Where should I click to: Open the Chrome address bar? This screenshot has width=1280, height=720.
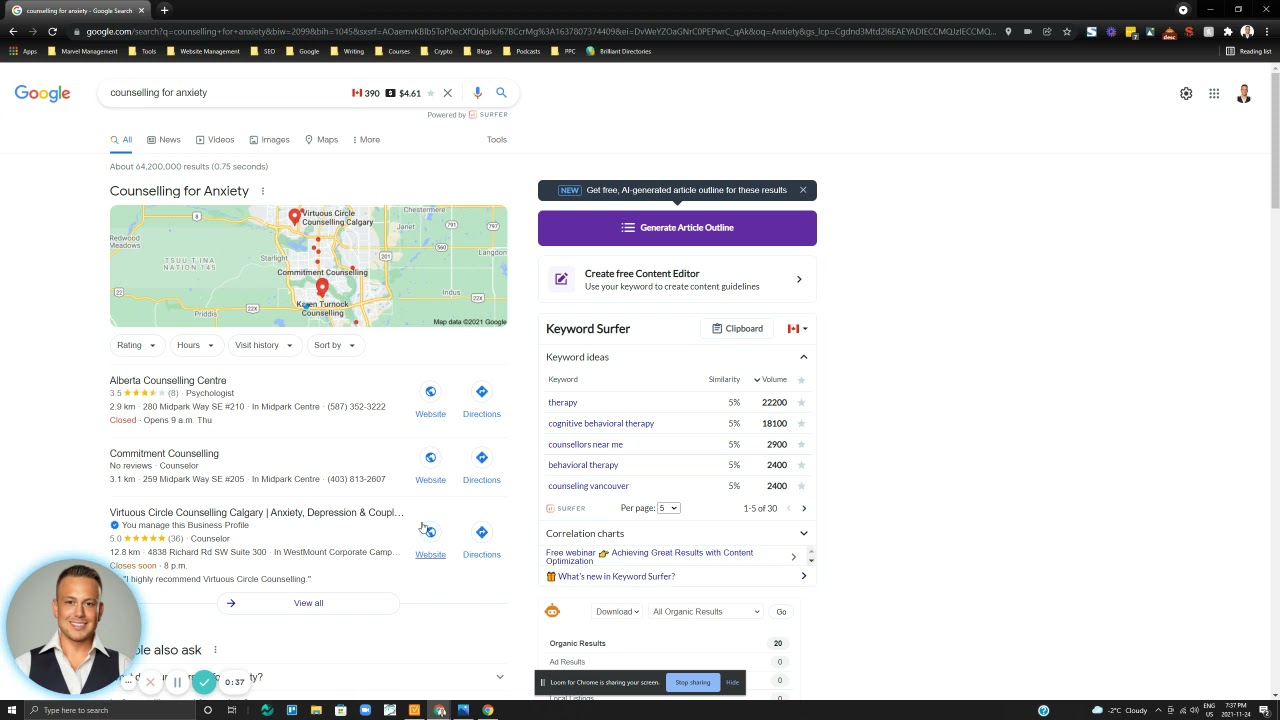(540, 32)
